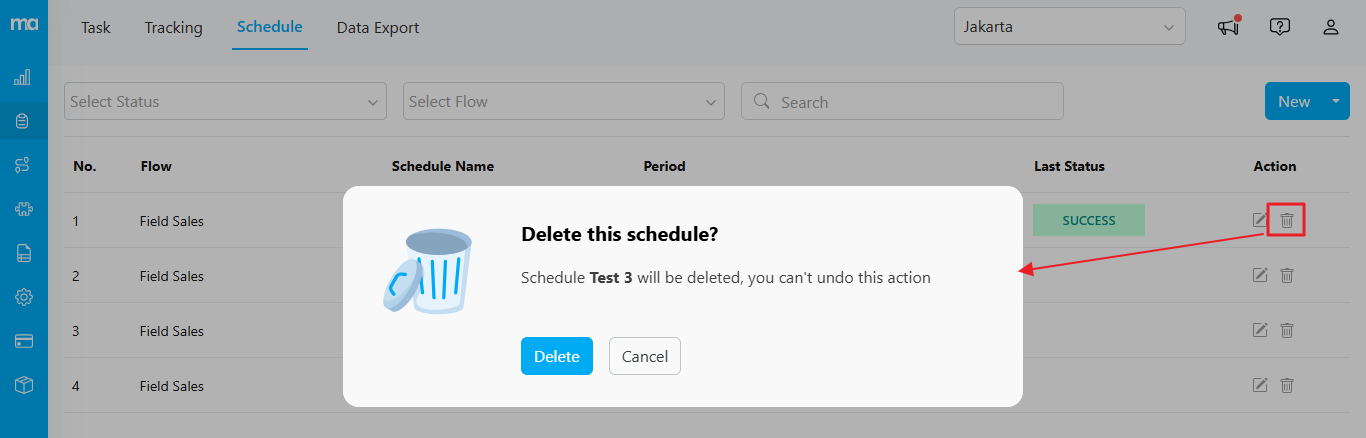Open the user profile icon
Viewport: 1366px width, 438px height.
click(1331, 27)
